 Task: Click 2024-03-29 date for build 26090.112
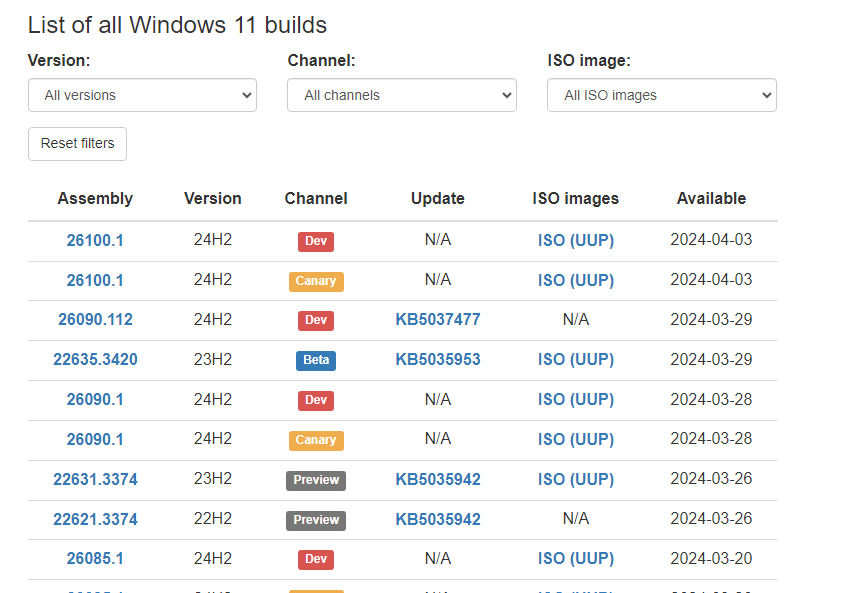point(711,319)
